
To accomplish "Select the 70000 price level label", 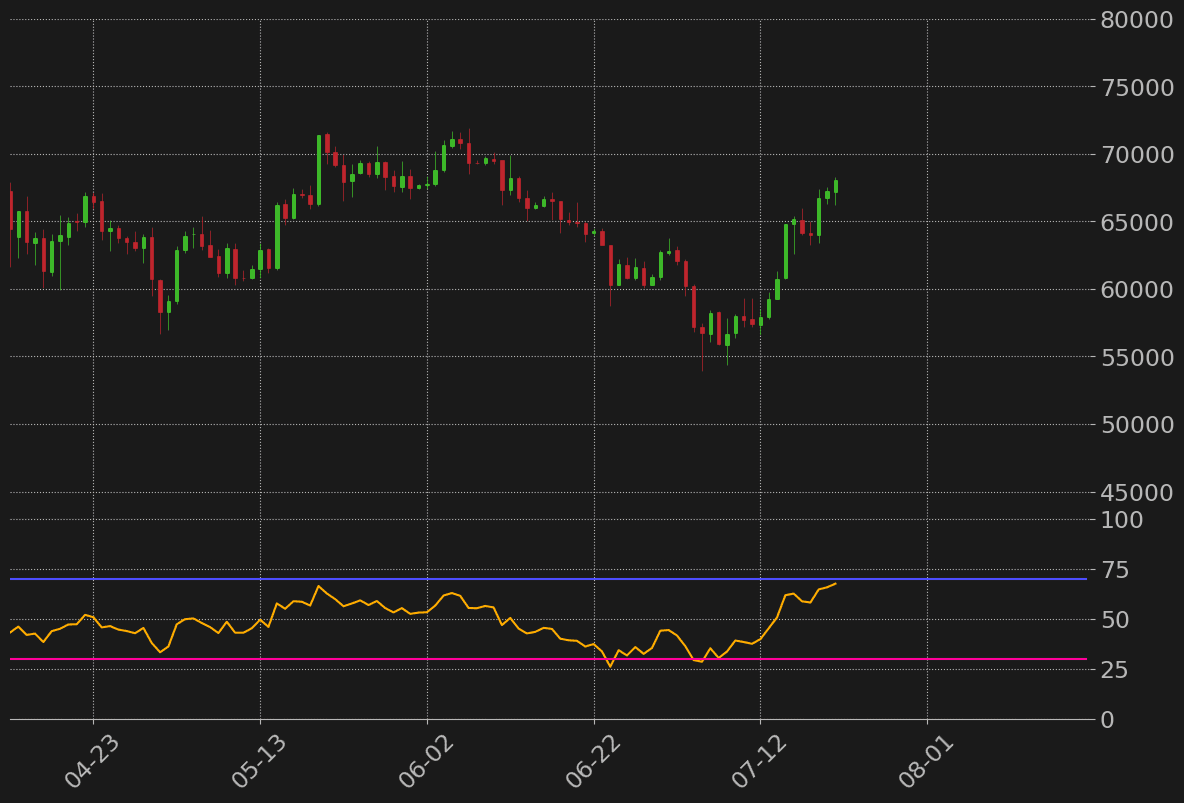I will click(1137, 155).
